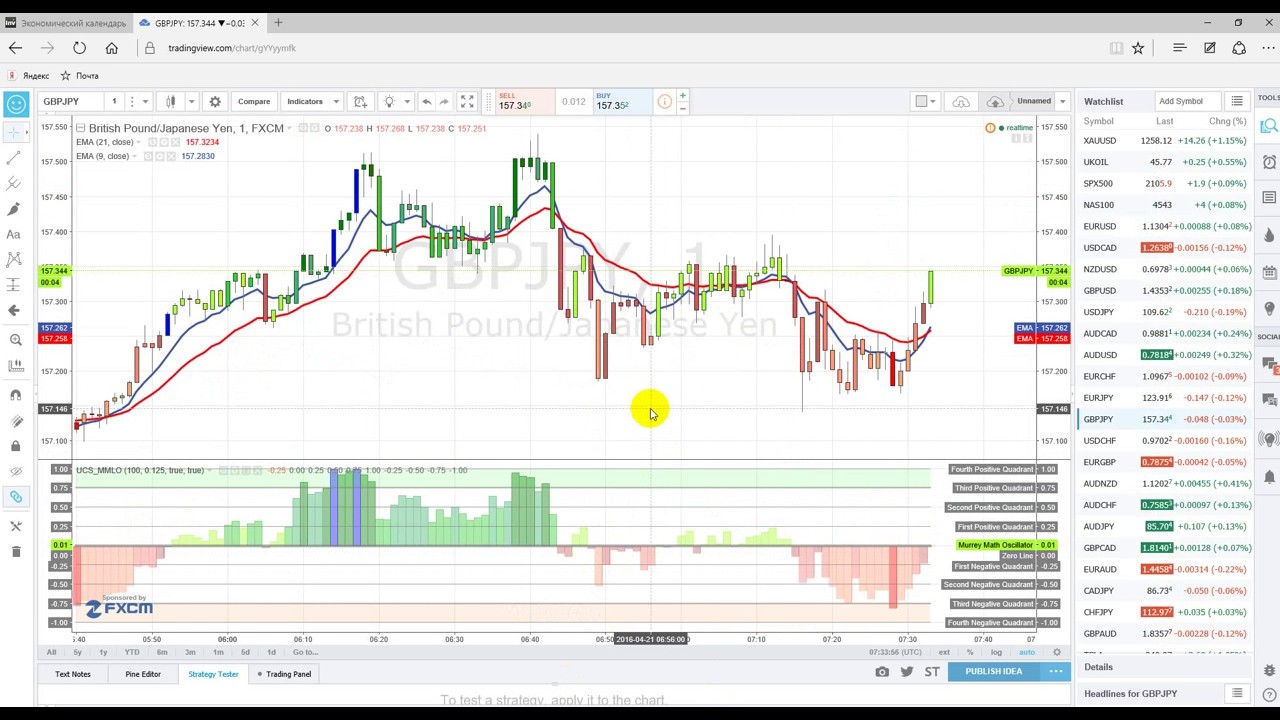Image resolution: width=1280 pixels, height=720 pixels.
Task: Select the back arrow tool in left toolbar
Action: pos(14,310)
